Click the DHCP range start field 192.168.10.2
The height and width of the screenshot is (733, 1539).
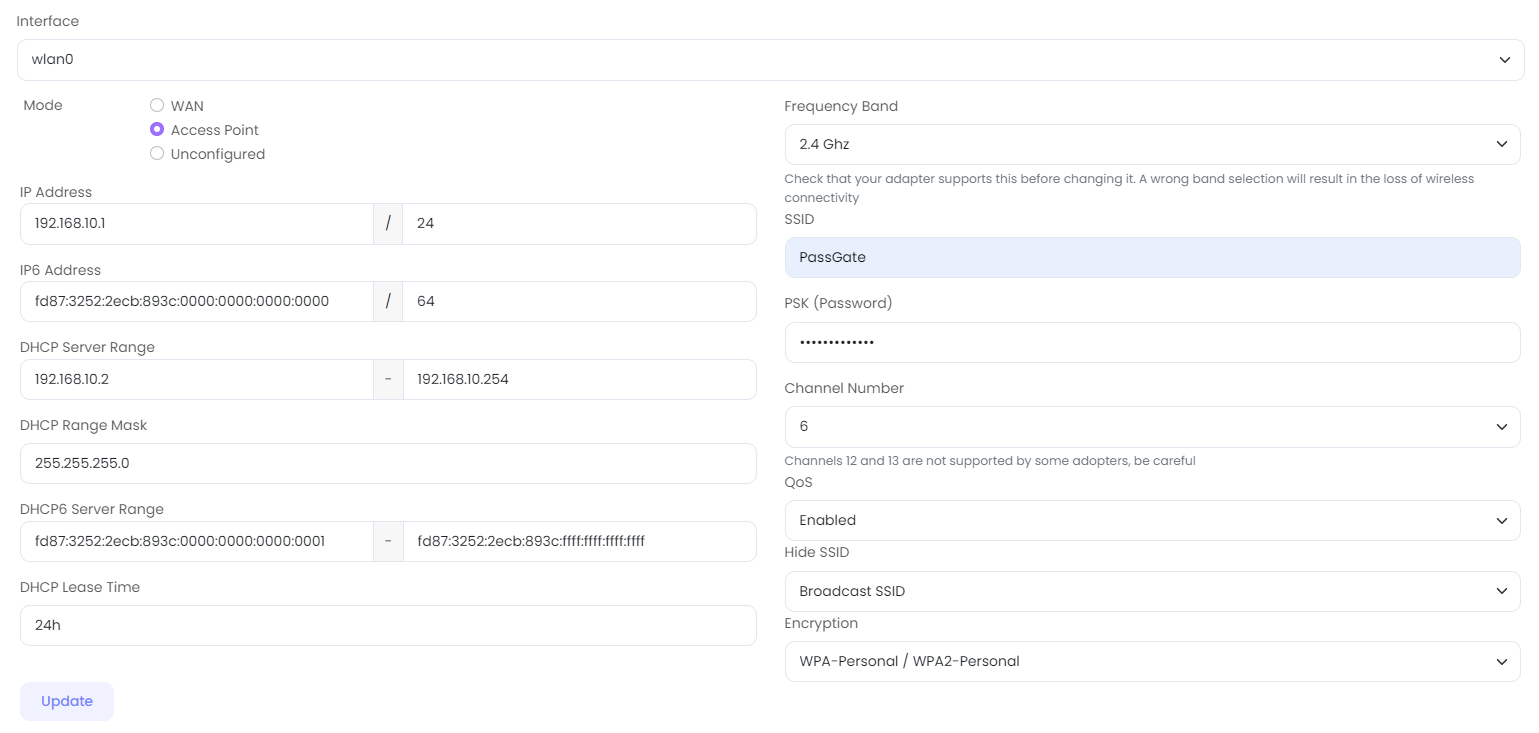pos(197,379)
